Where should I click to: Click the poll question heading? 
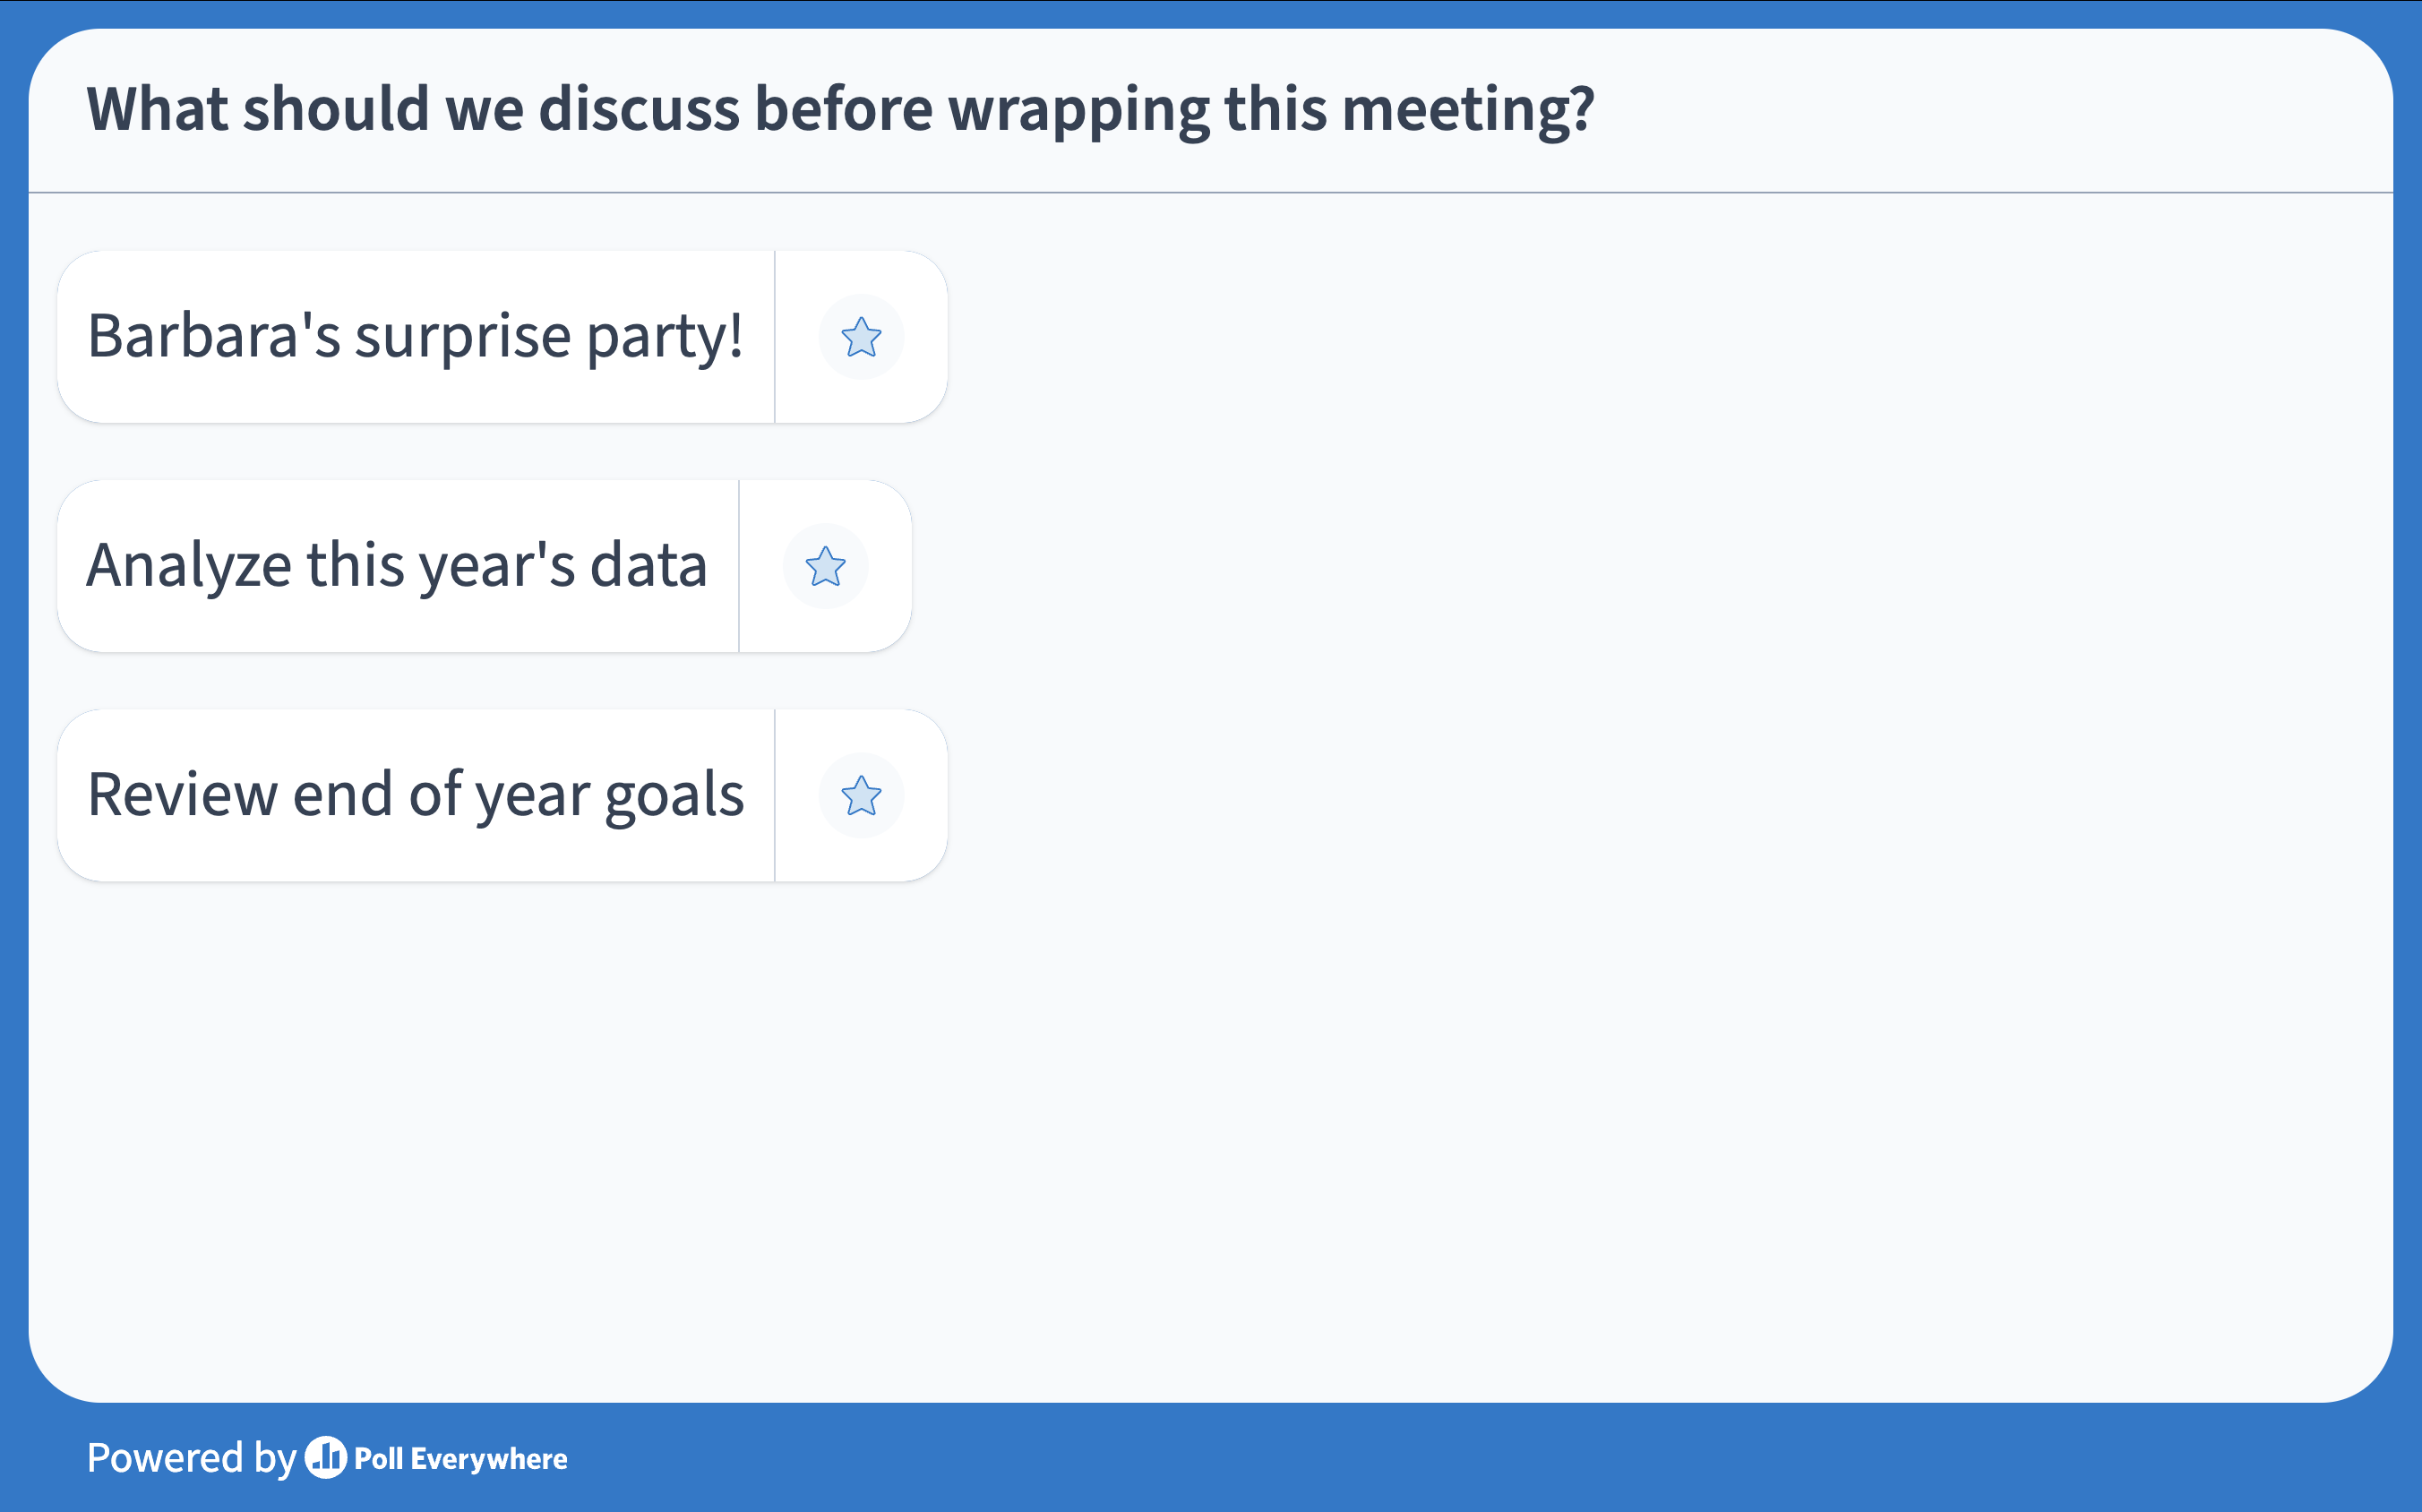(840, 108)
